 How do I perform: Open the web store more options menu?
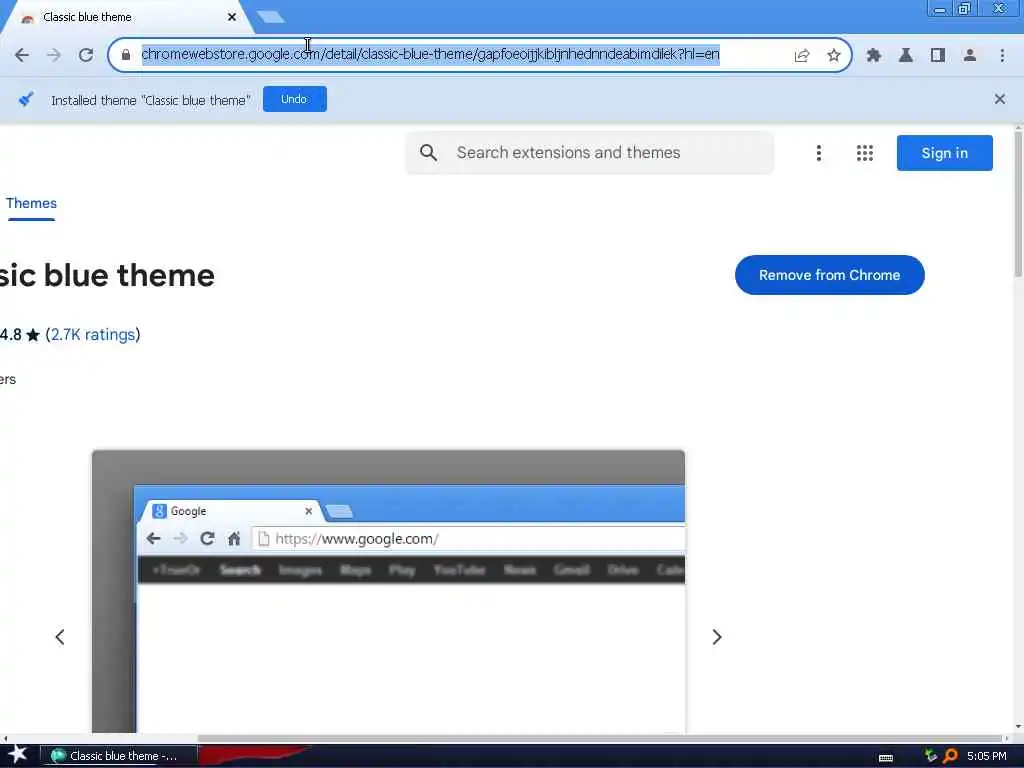coord(818,153)
